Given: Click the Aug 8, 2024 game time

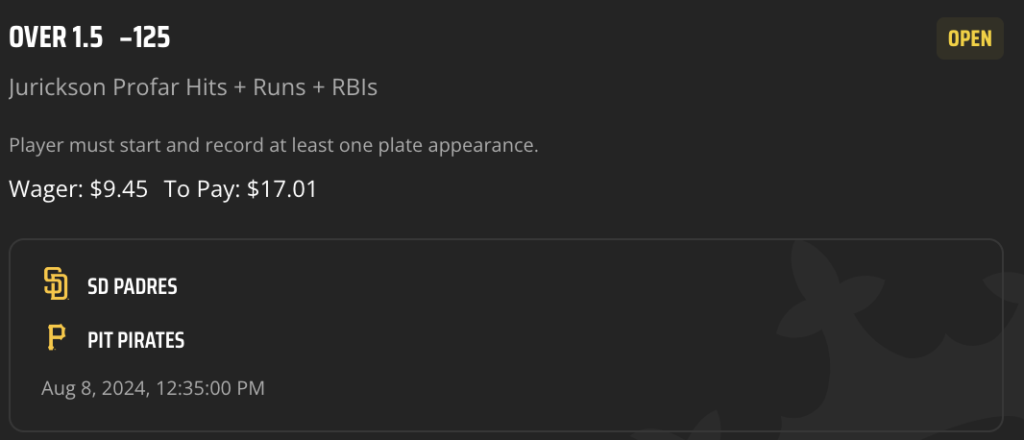Looking at the screenshot, I should tap(153, 388).
